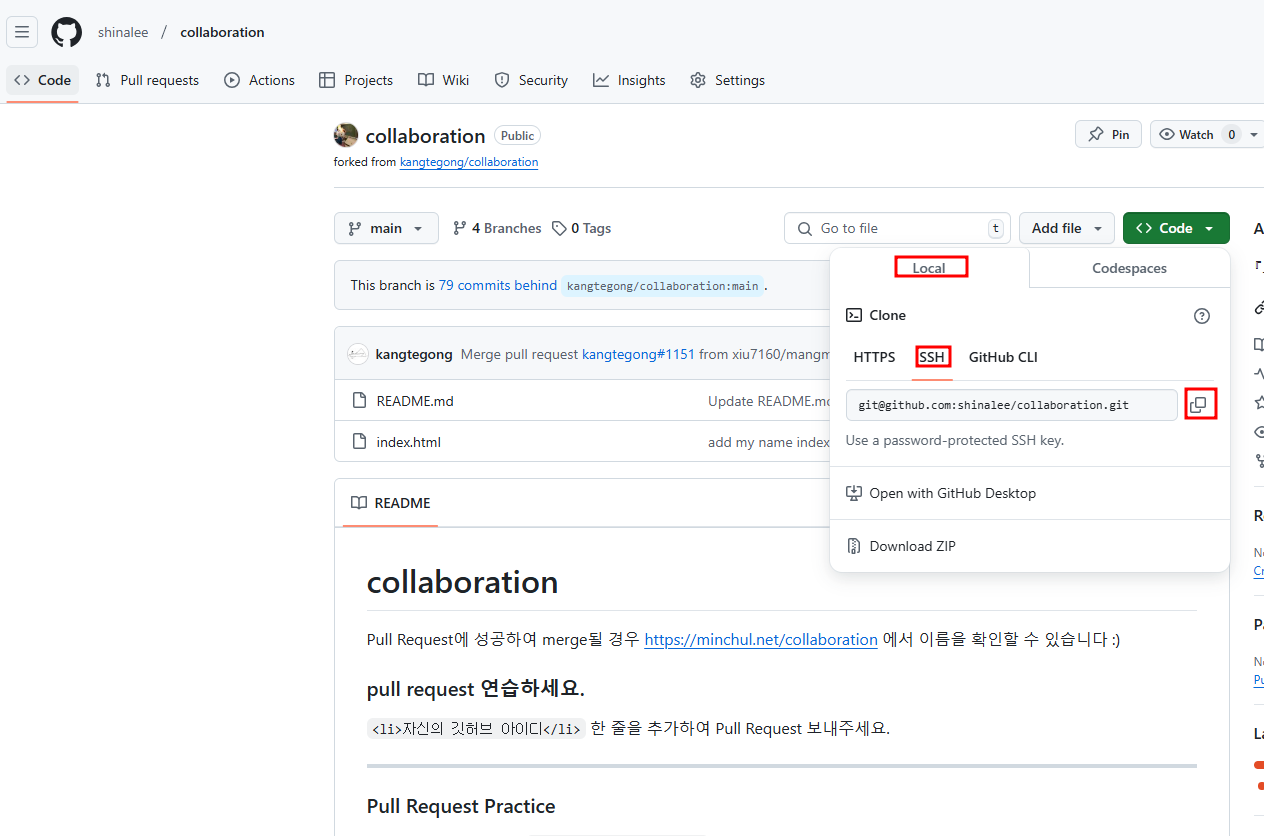This screenshot has width=1264, height=836.
Task: Toggle the green Code dropdown button
Action: (1176, 228)
